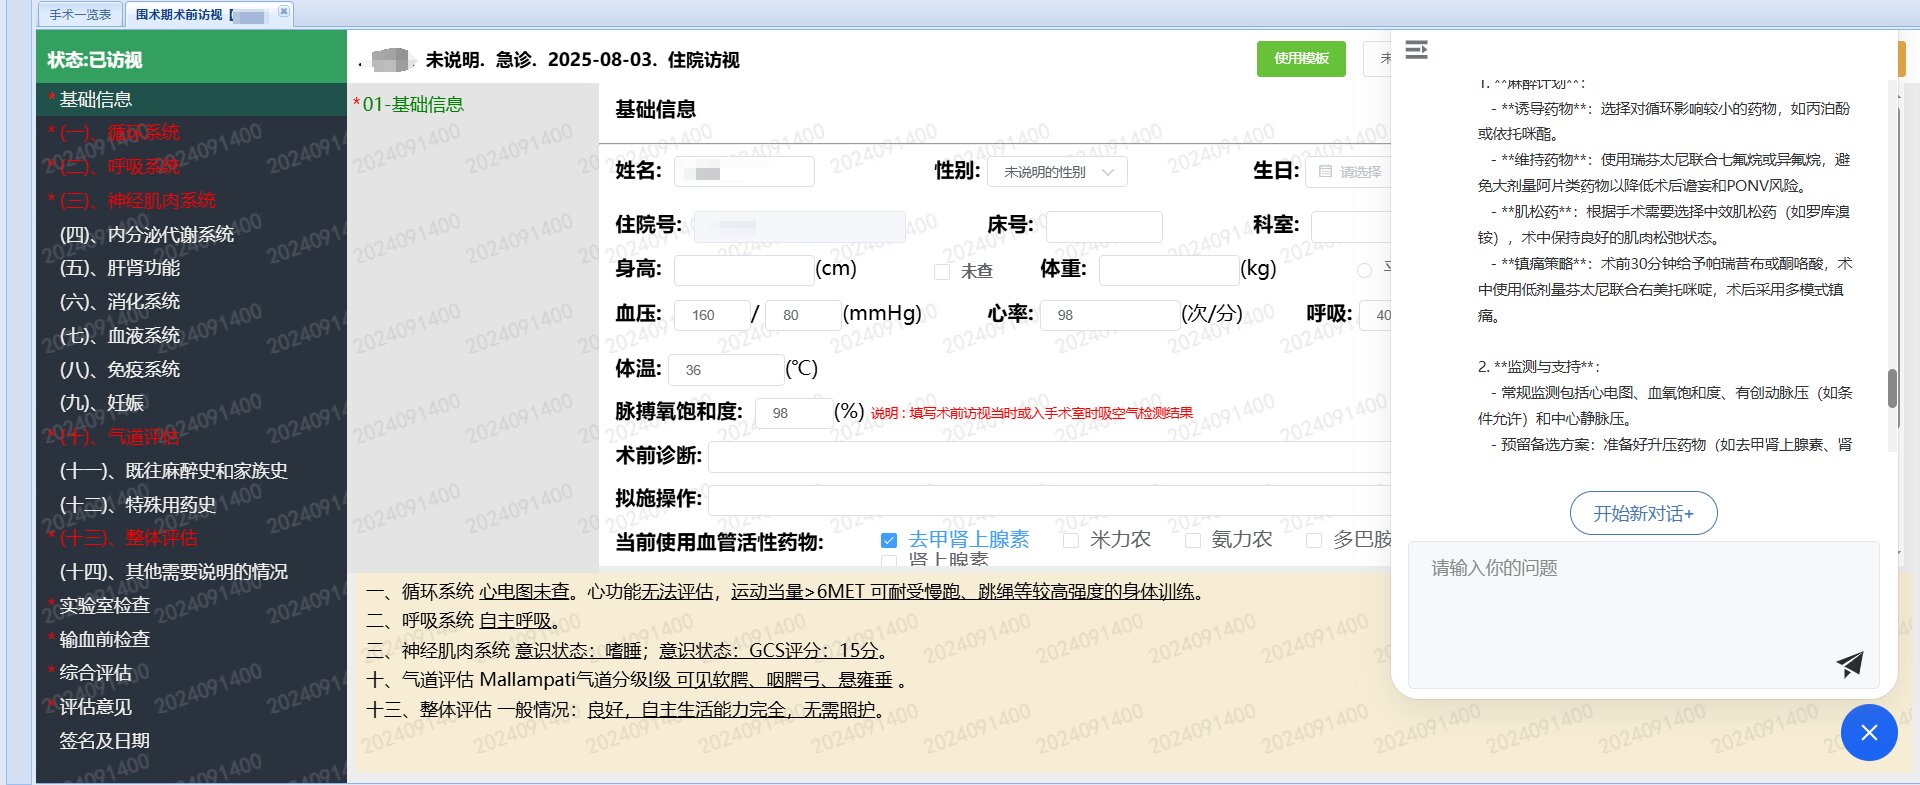Switch to the 手术一览表 tab

point(81,14)
